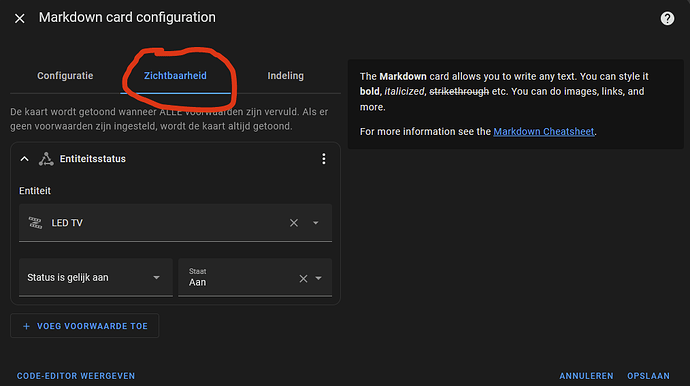The width and height of the screenshot is (690, 386).
Task: Click Voeg voorwaarde toe button
Action: (84, 326)
